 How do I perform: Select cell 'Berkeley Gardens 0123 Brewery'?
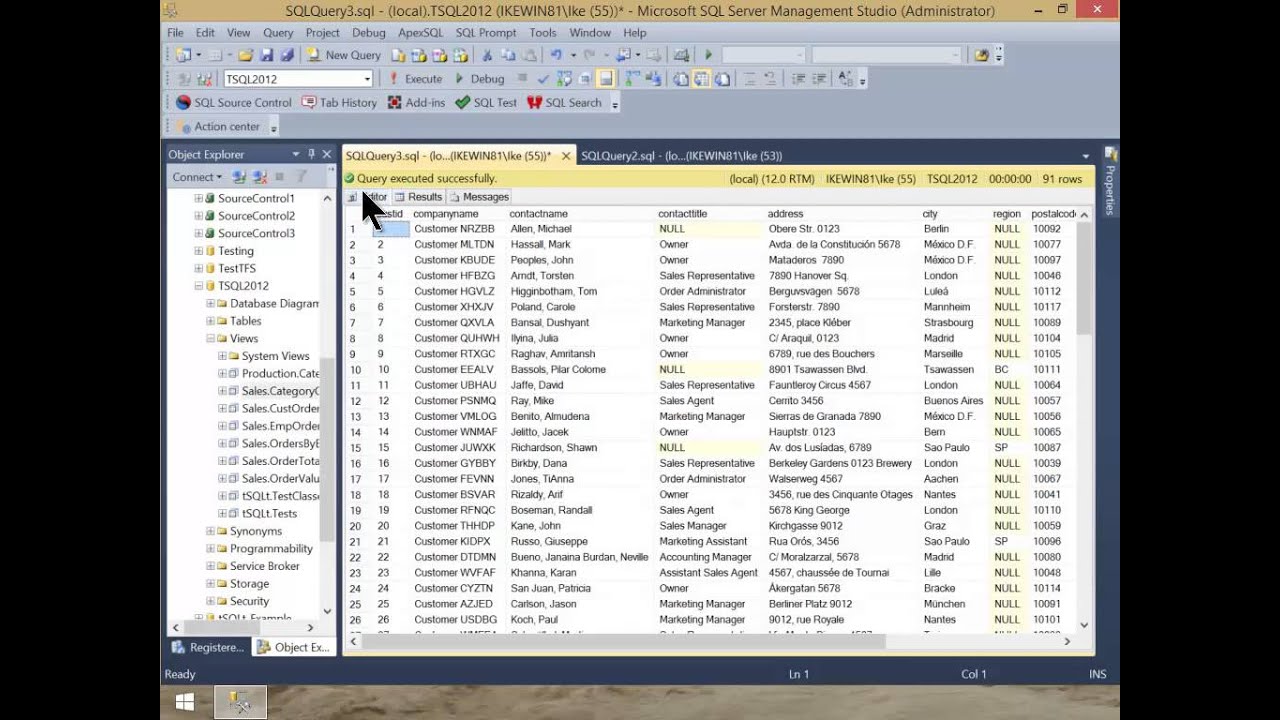840,463
